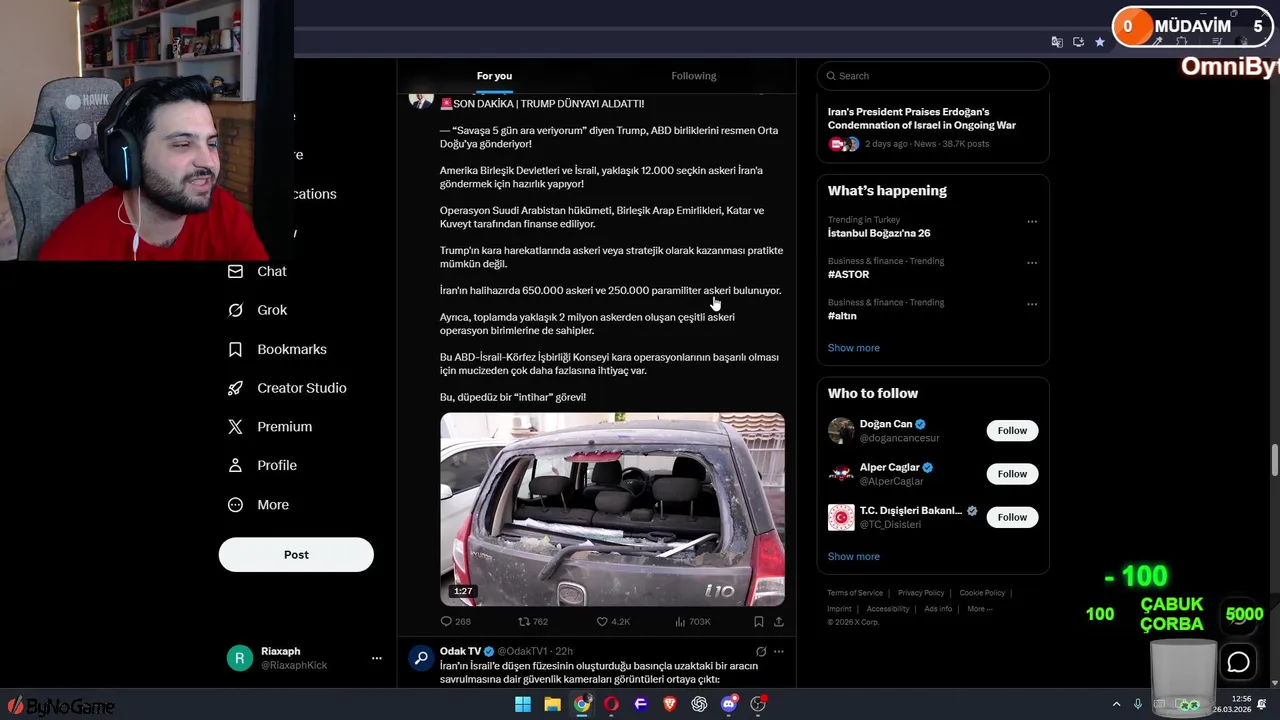Viewport: 1280px width, 720px height.
Task: Follow Alper Caglar
Action: point(1012,474)
